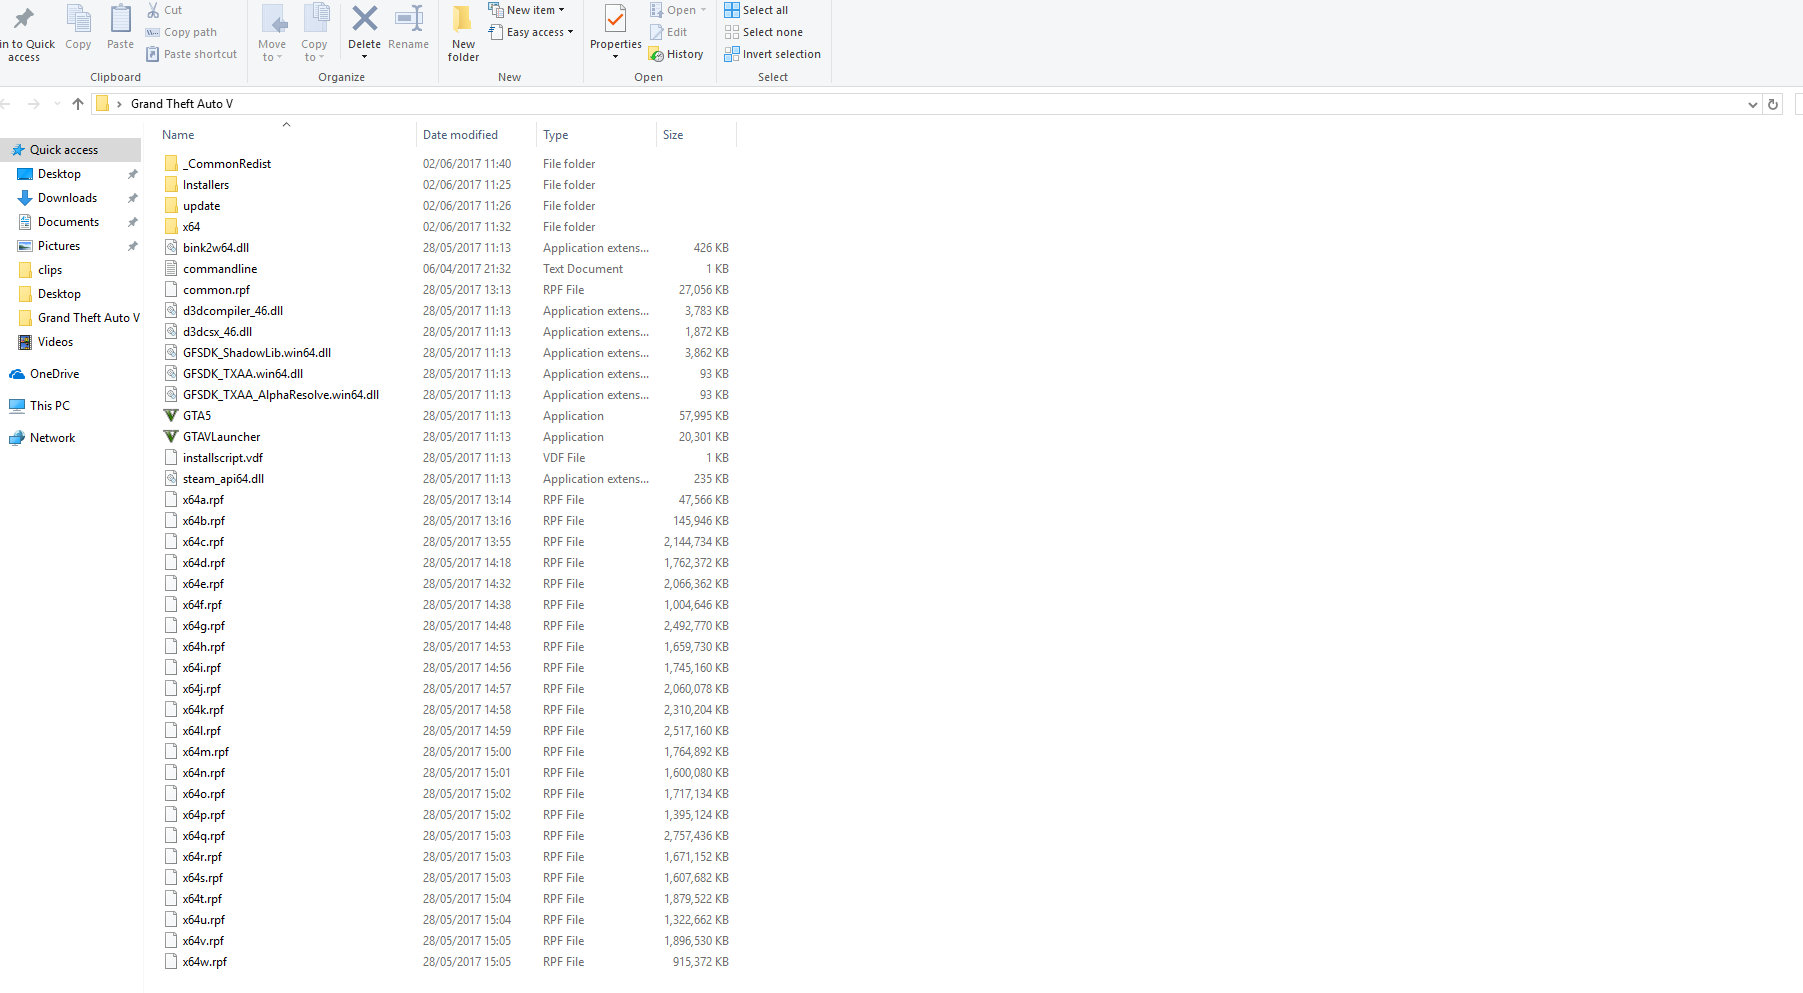Refresh the current folder view

1773,104
